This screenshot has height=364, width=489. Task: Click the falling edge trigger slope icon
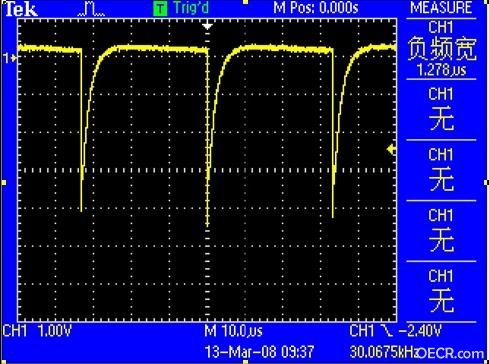pyautogui.click(x=386, y=331)
